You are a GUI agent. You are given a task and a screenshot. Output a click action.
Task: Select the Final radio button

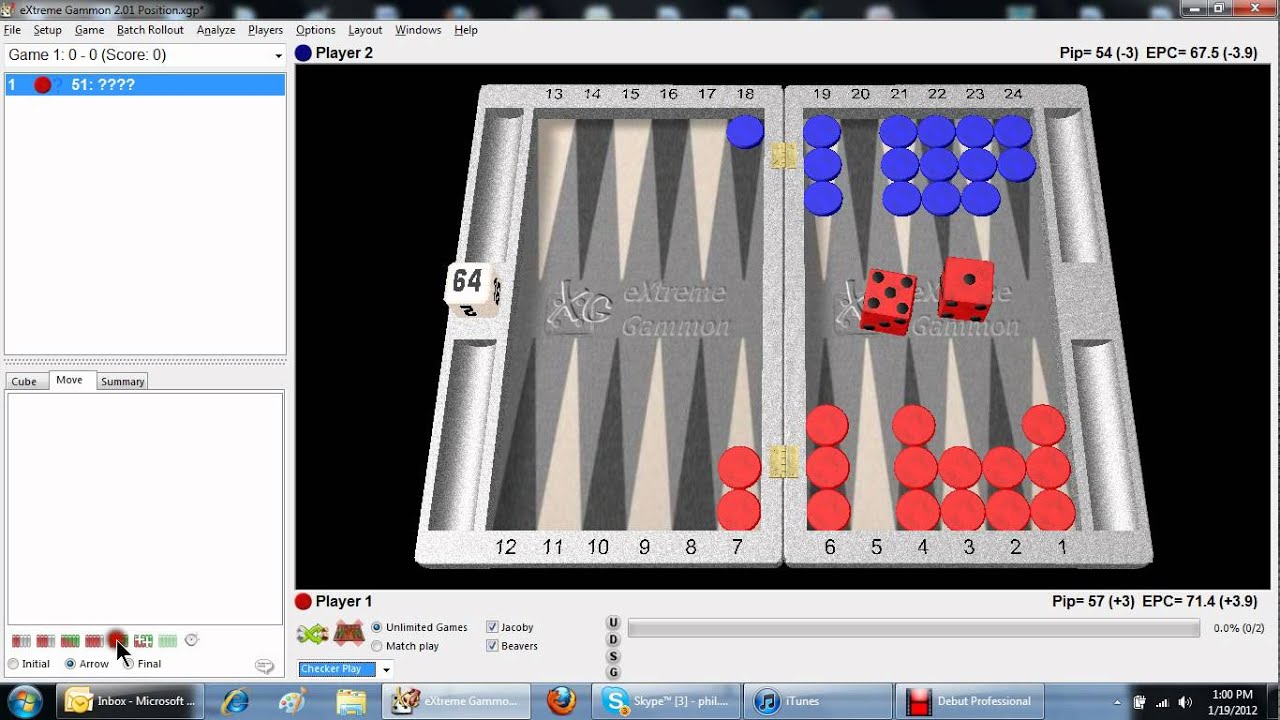[127, 664]
